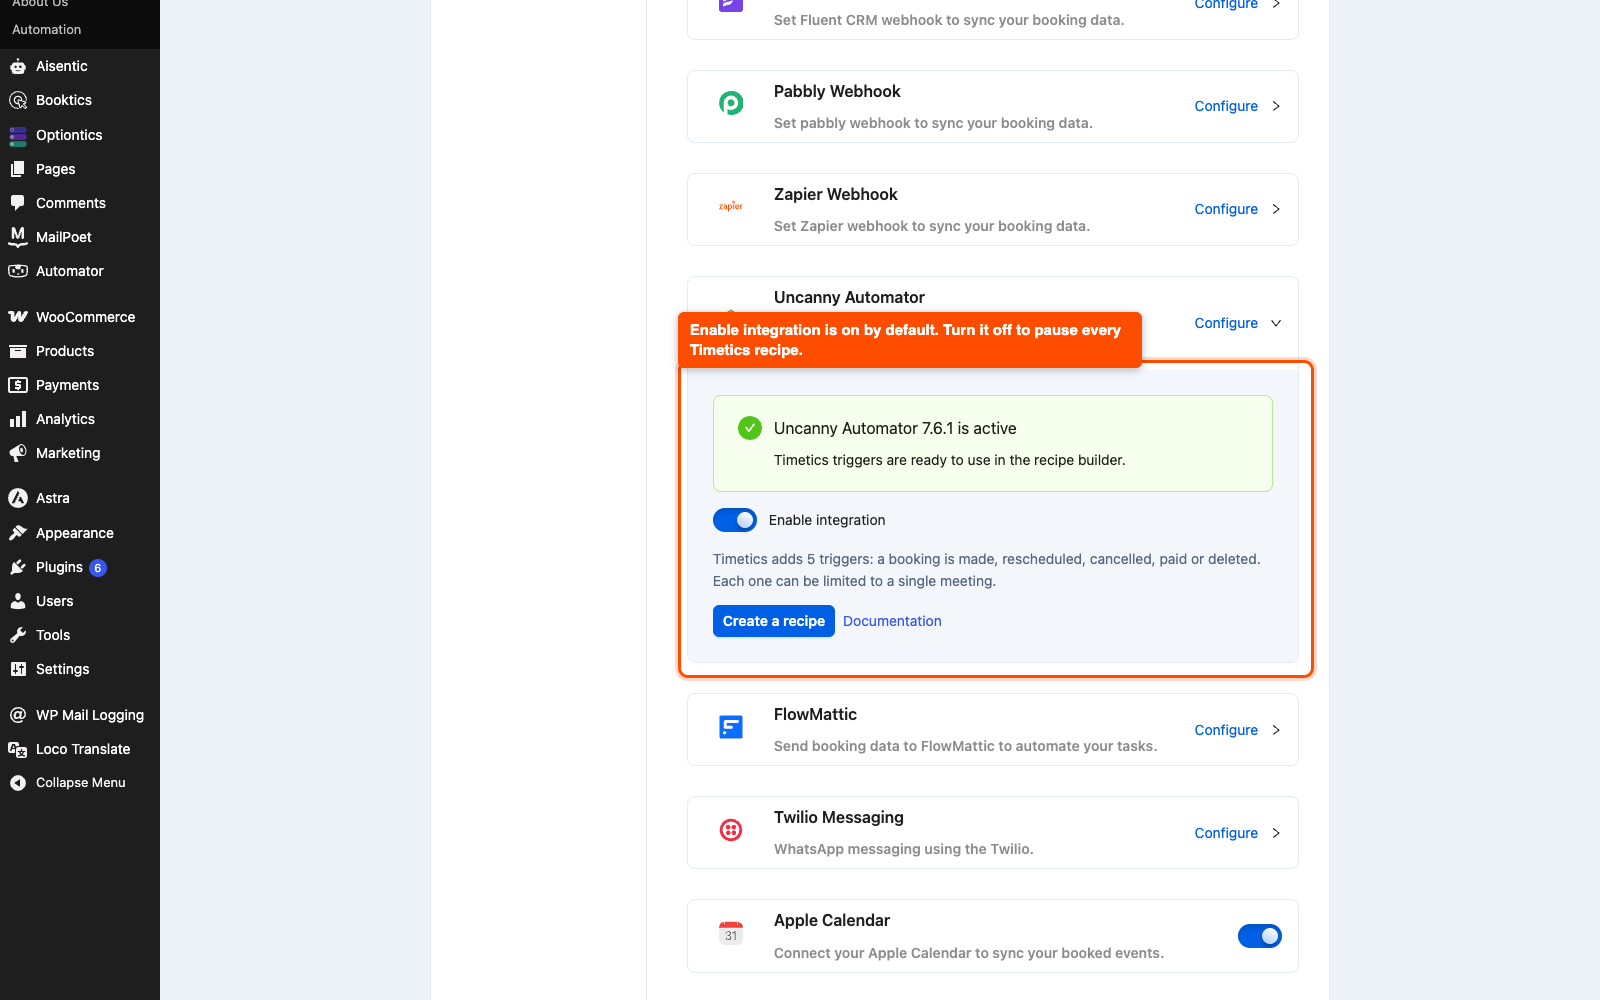Click the Apple Calendar icon
1600x1000 pixels.
731,933
